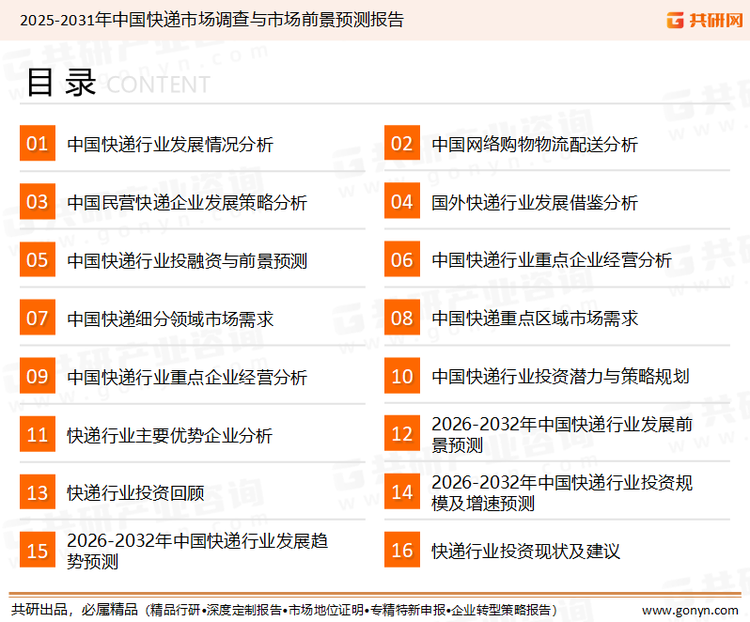Click the footer slogan 共研出品，必属精品
Screen dimensions: 750x622
tap(75, 610)
